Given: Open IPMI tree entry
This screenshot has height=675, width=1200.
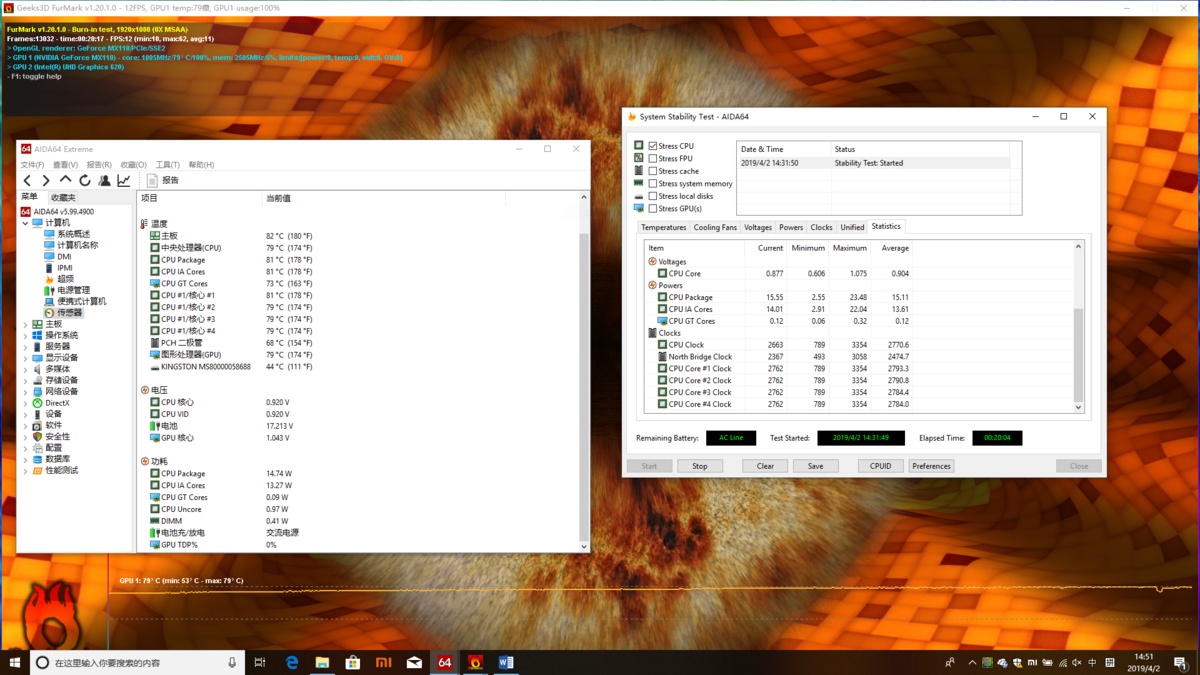Looking at the screenshot, I should point(65,268).
